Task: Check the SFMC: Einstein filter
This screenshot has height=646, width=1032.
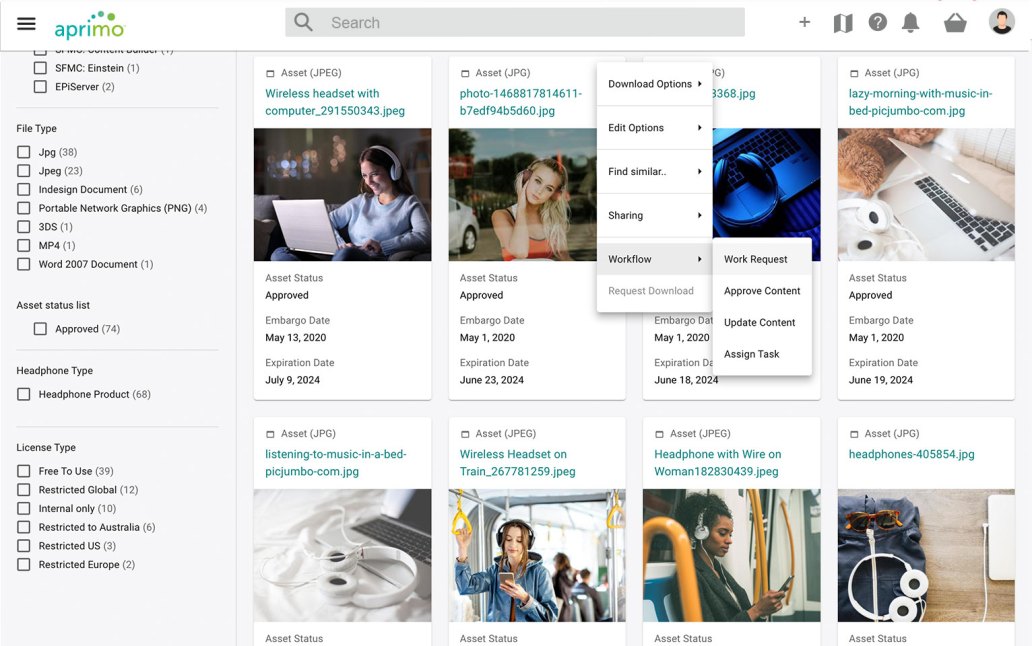Action: click(40, 68)
